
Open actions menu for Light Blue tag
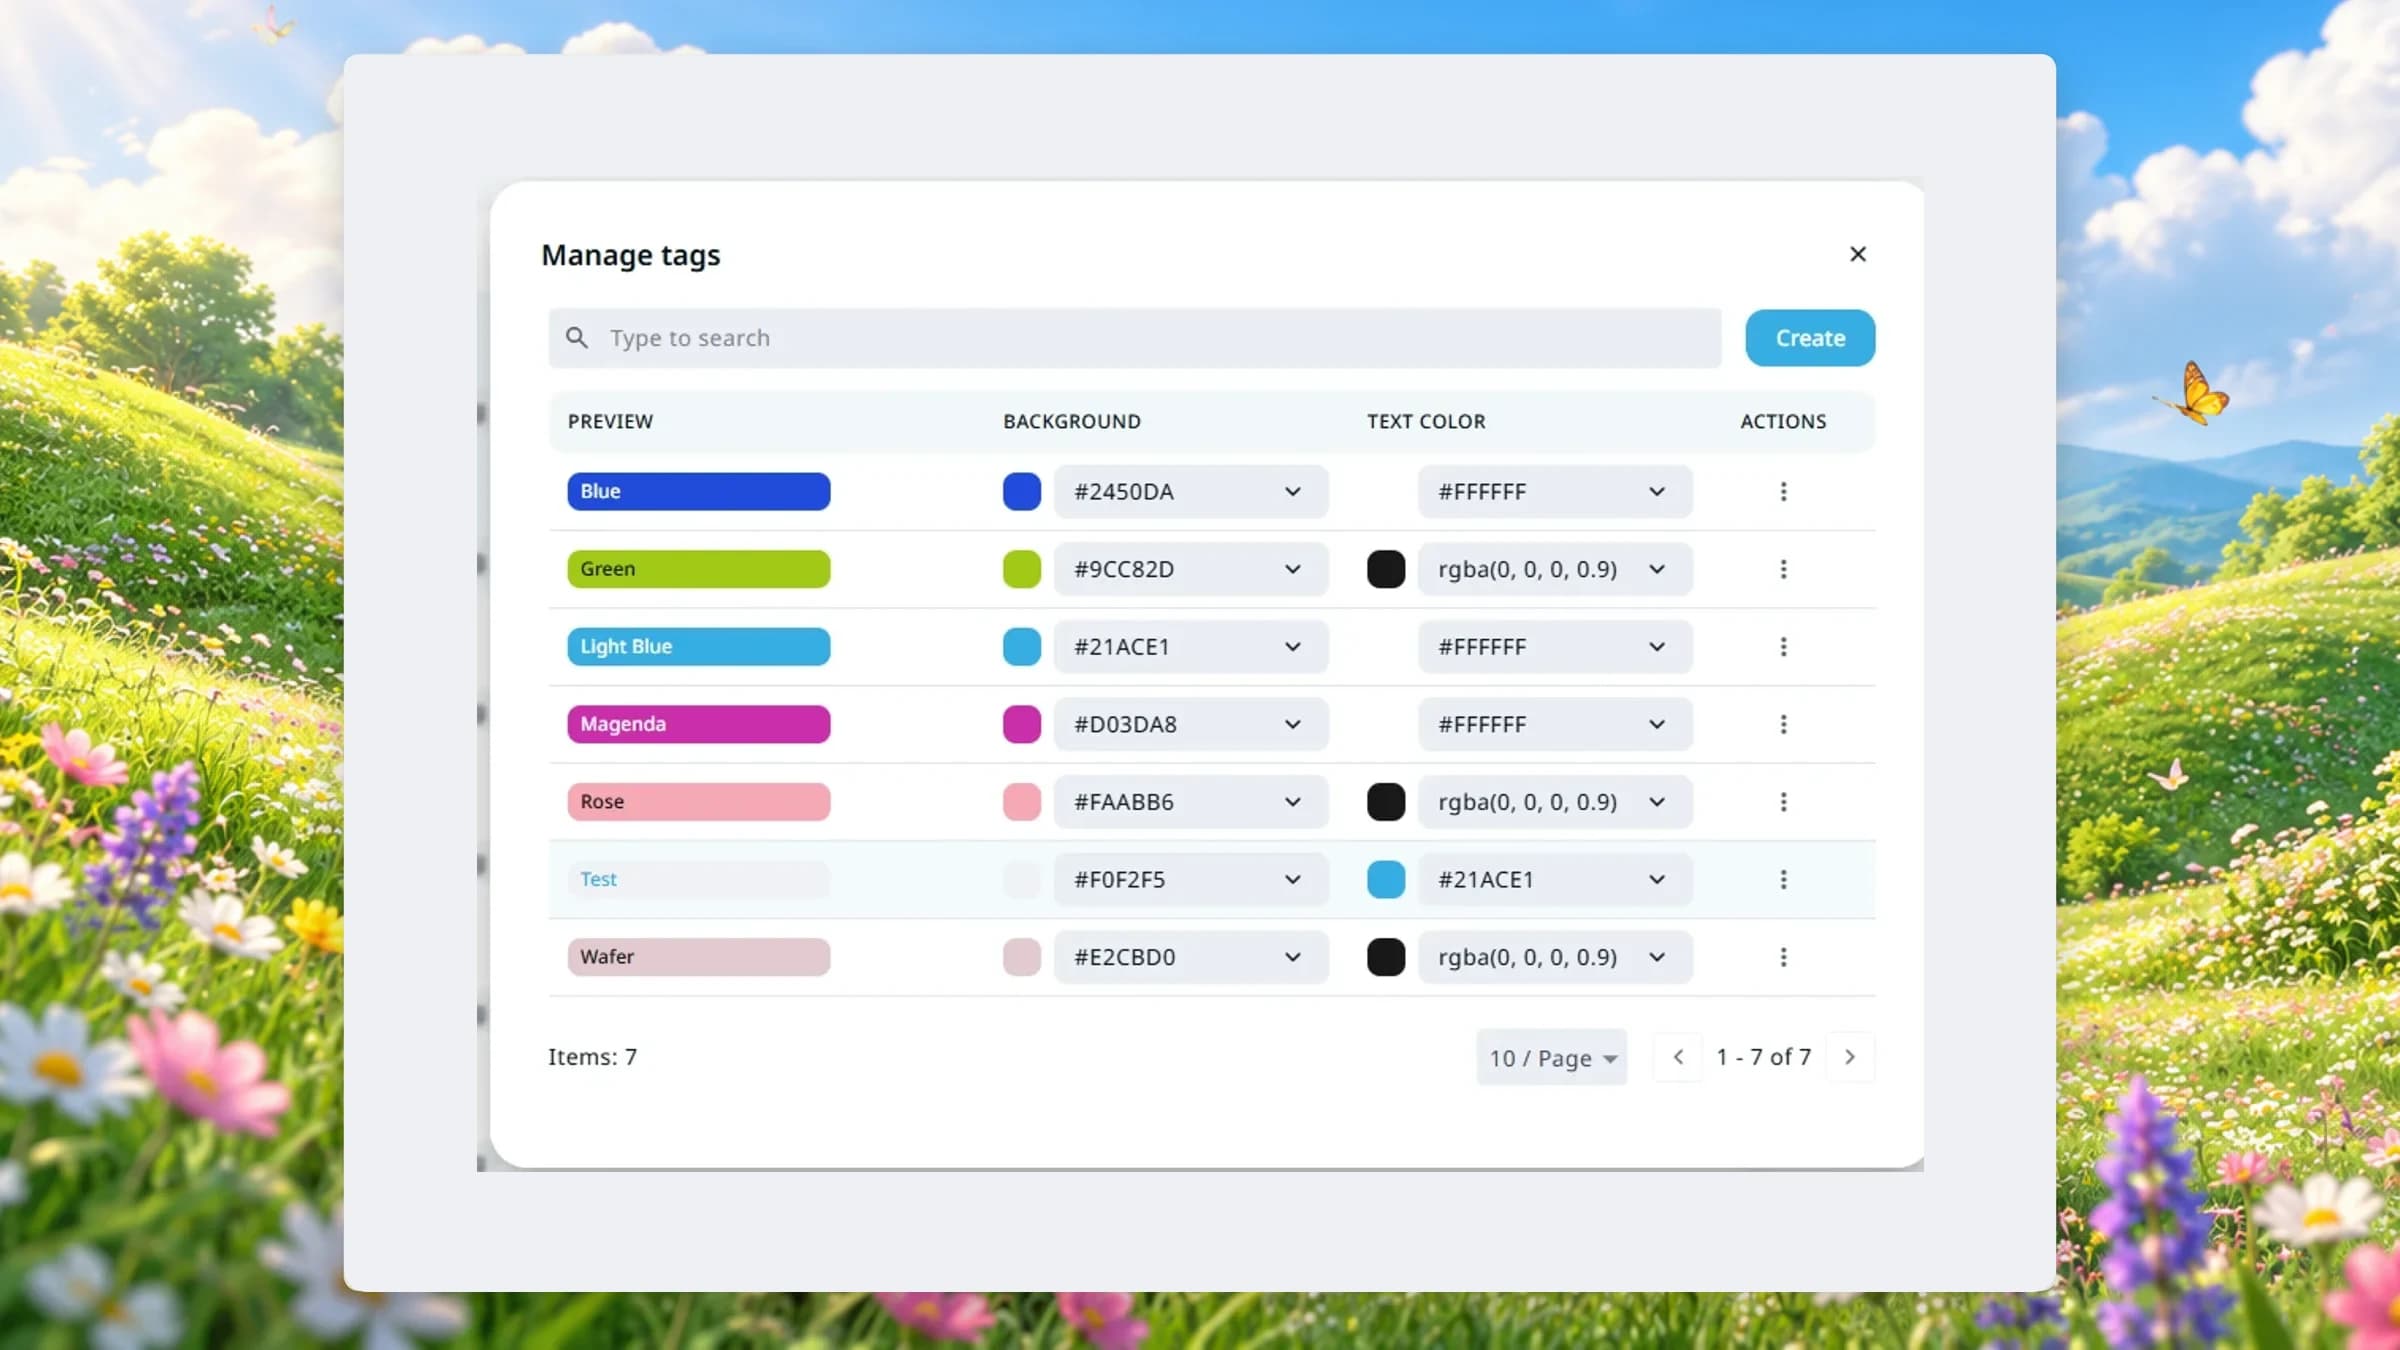[1783, 646]
